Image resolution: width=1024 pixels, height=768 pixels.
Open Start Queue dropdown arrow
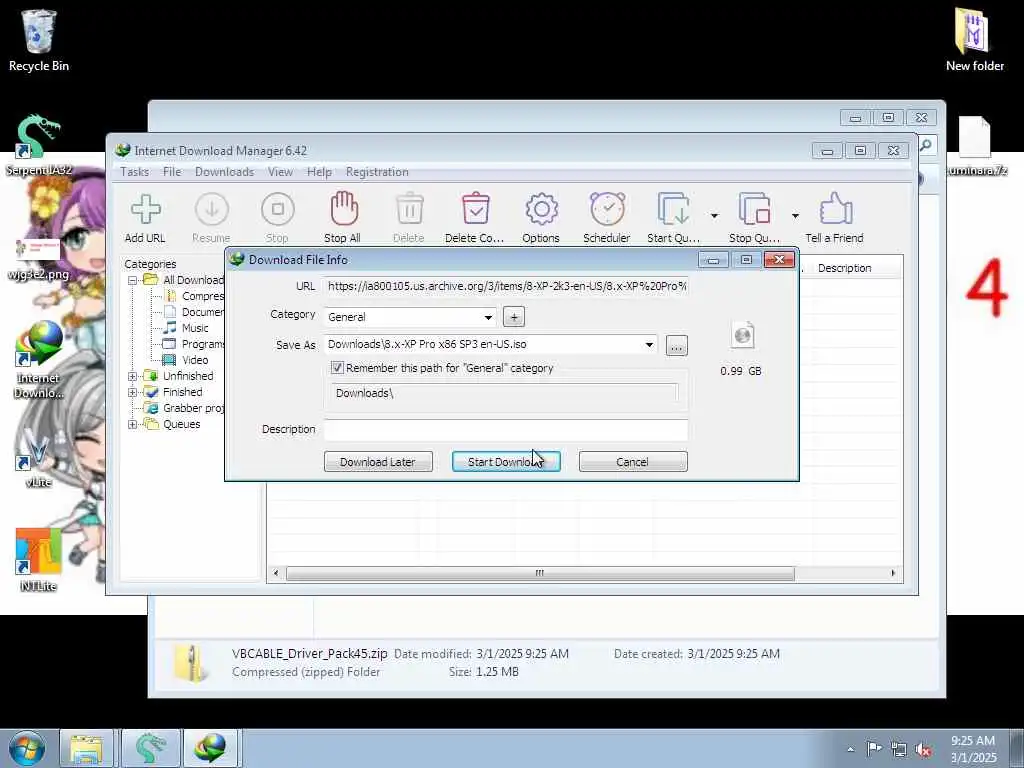[x=714, y=216]
